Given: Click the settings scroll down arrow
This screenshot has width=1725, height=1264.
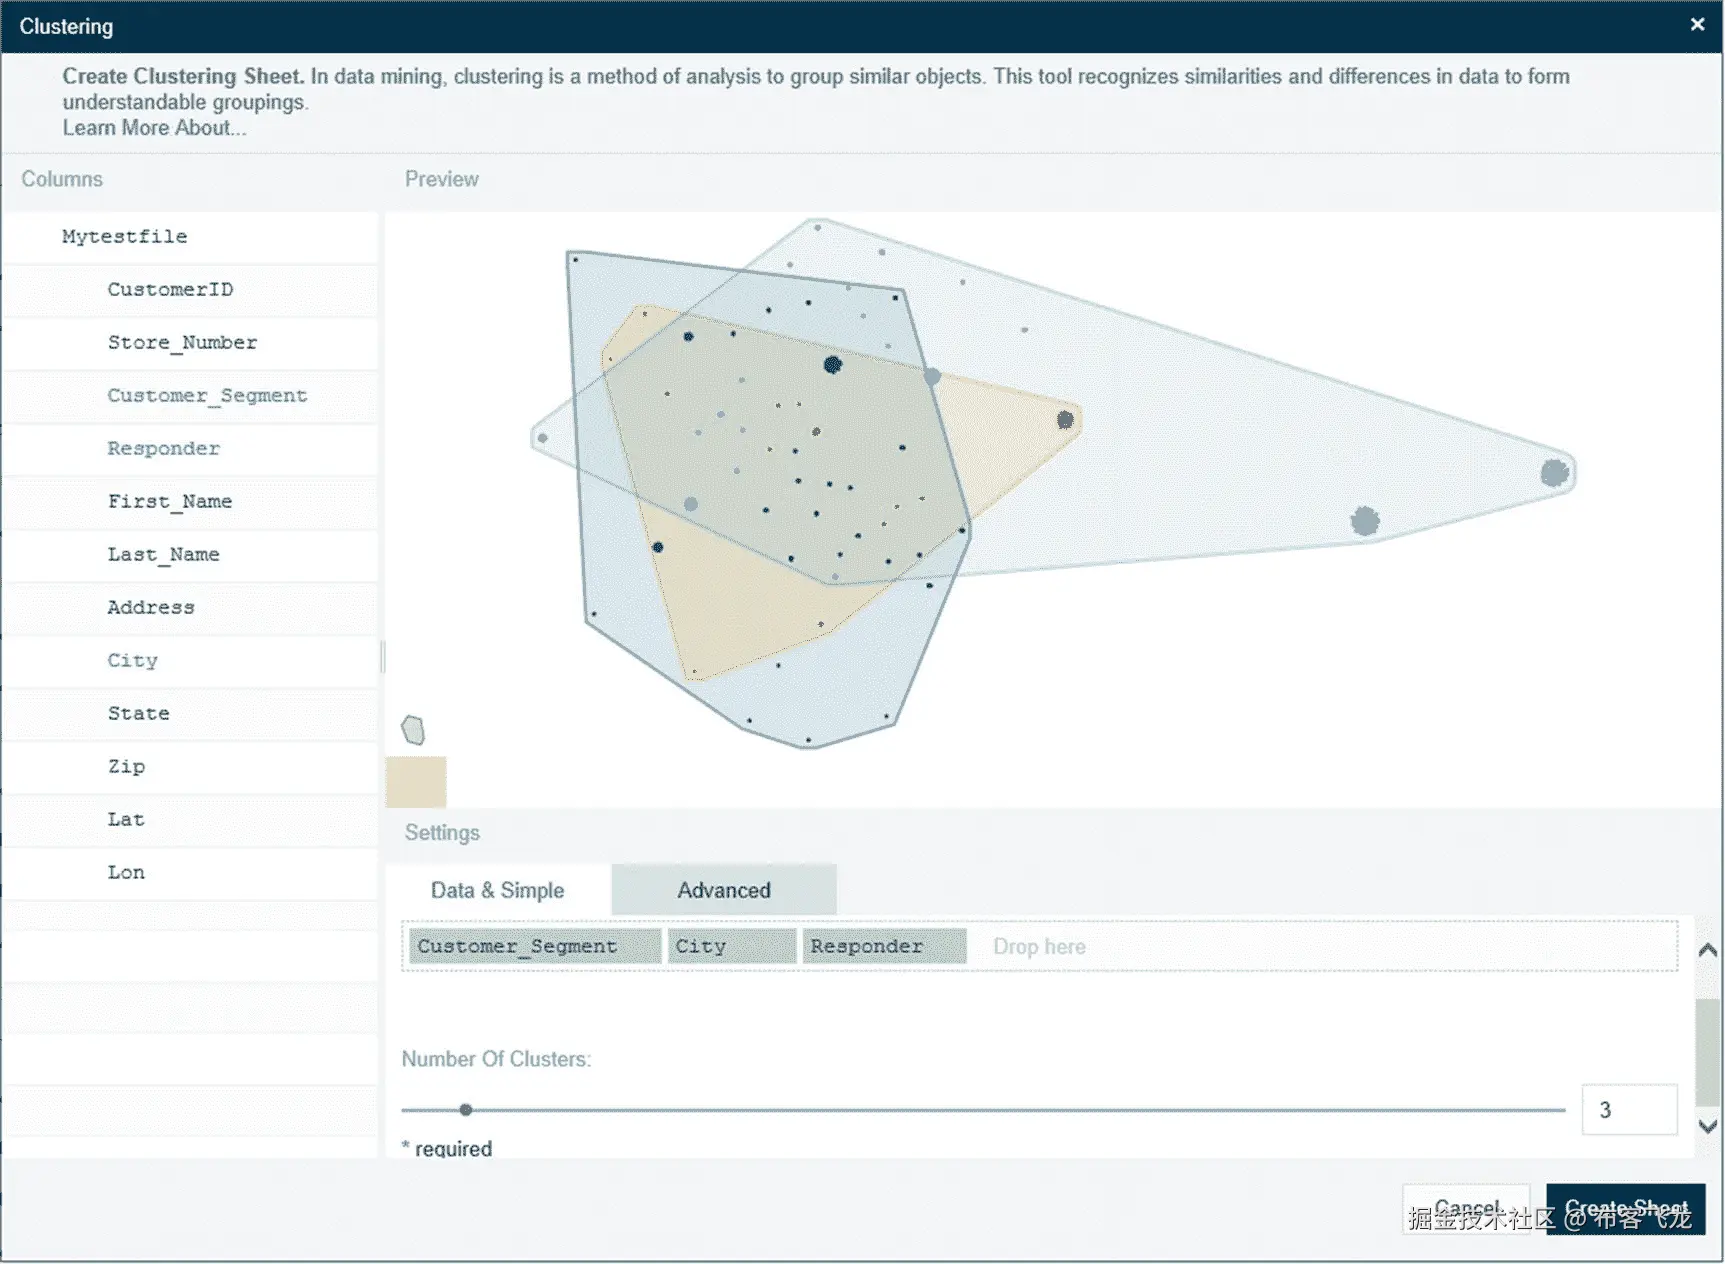Looking at the screenshot, I should (x=1708, y=1126).
